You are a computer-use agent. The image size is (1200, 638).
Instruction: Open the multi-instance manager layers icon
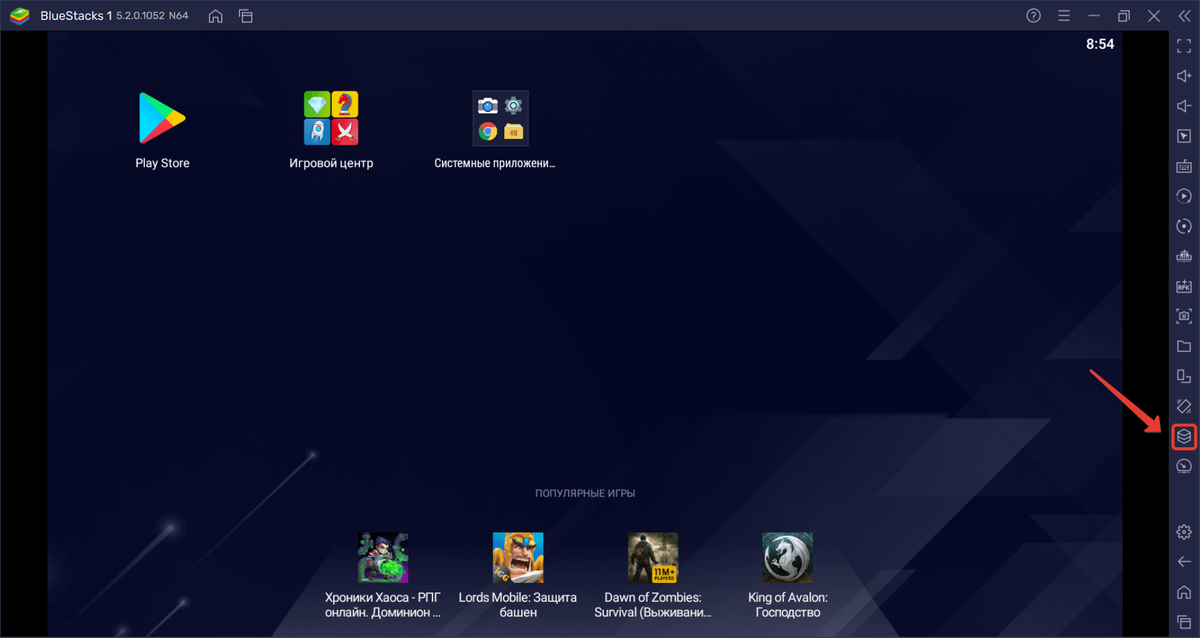[1184, 436]
